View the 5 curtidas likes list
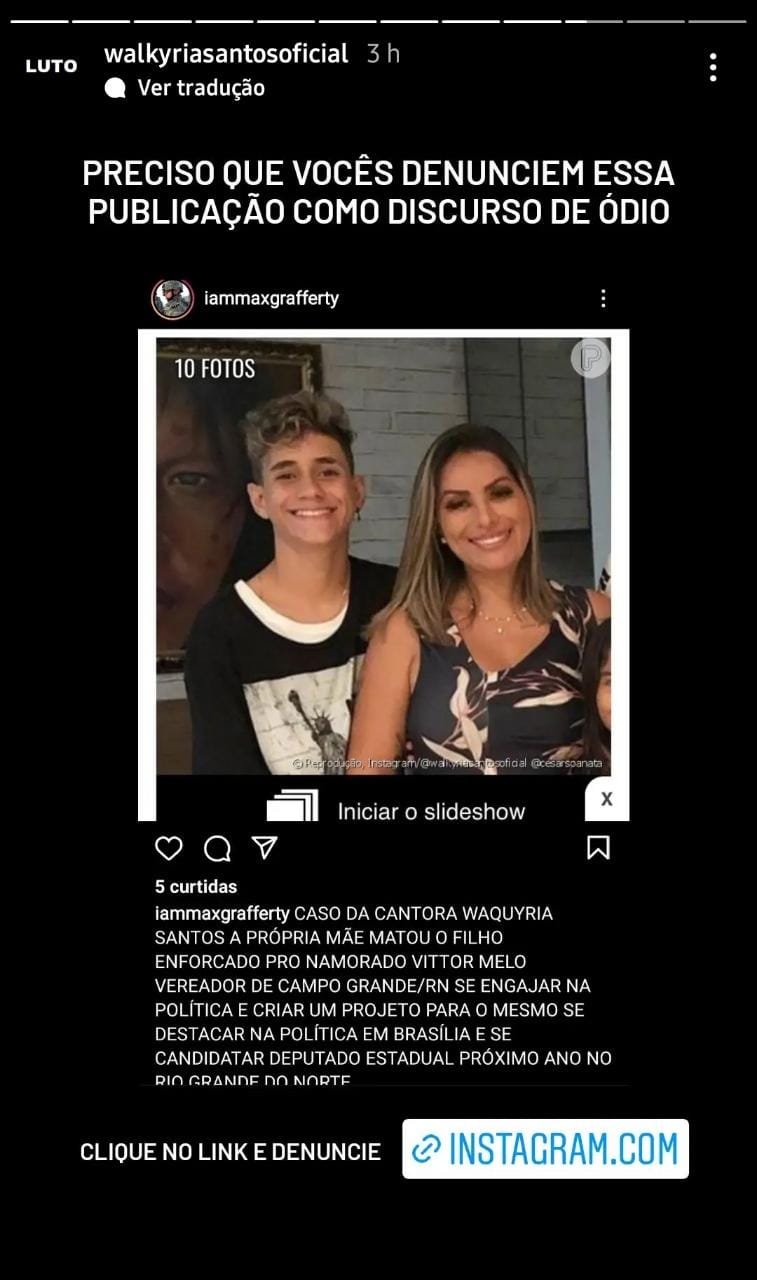Viewport: 757px width, 1280px height. click(196, 886)
